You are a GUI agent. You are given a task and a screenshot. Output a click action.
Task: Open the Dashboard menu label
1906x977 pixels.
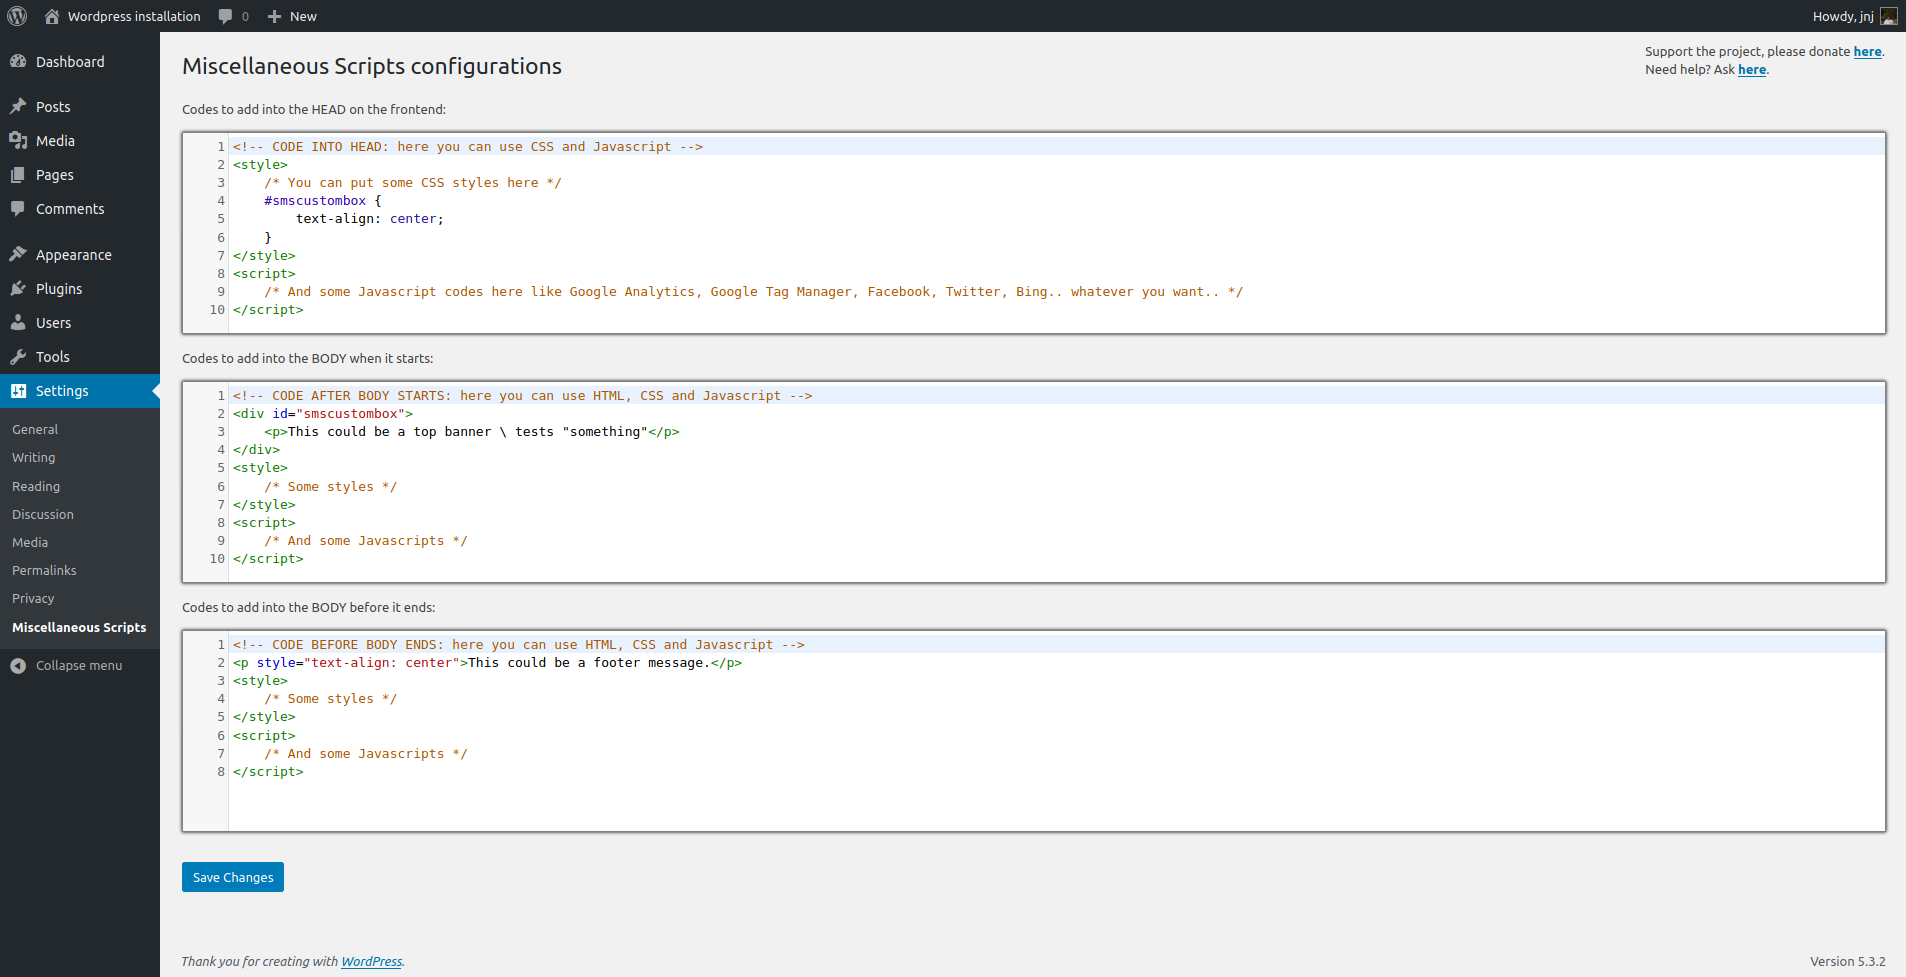click(x=70, y=61)
